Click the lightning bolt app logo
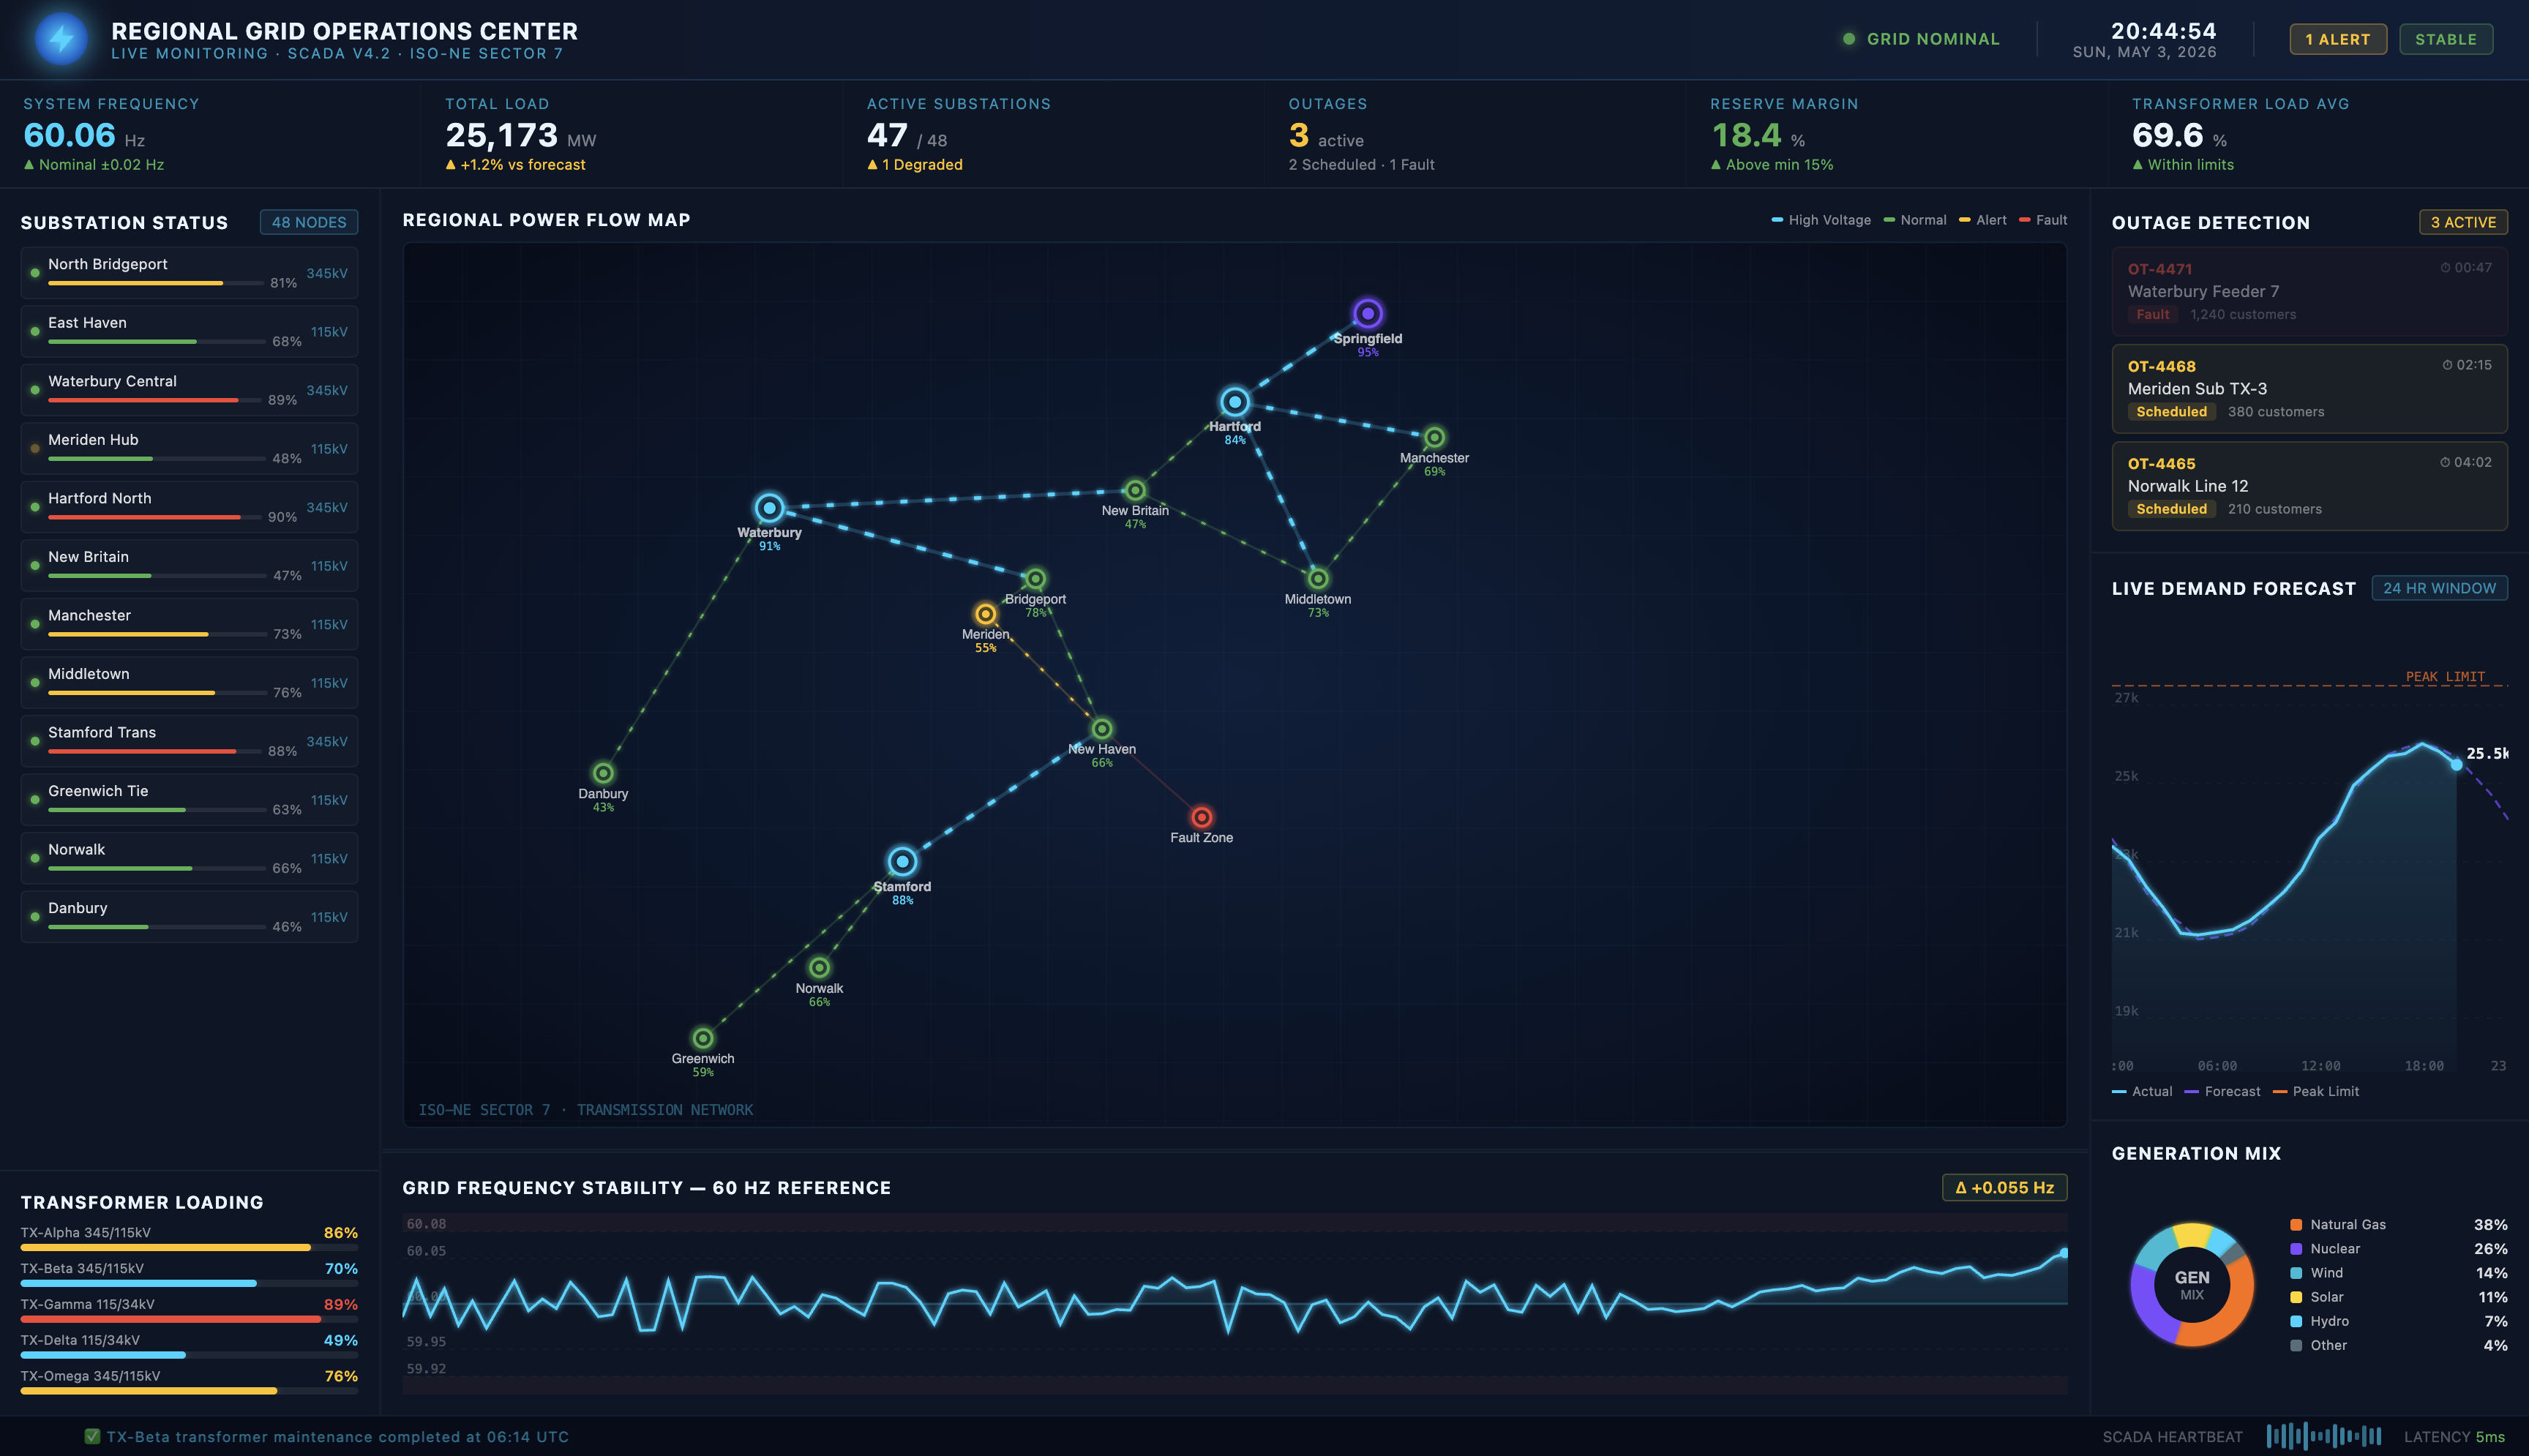Screen dimensions: 2529x1456 pos(61,39)
